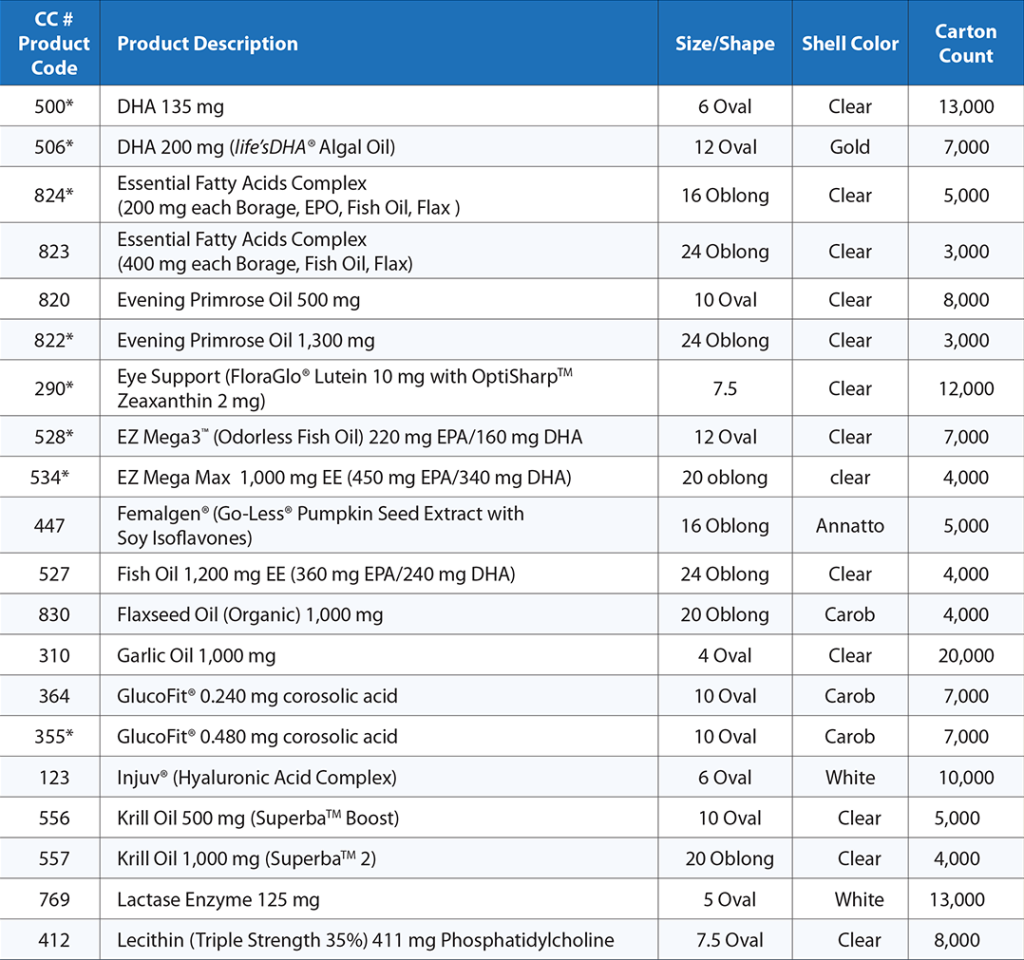Click the Product Description column header
The width and height of the screenshot is (1024, 960).
point(207,44)
